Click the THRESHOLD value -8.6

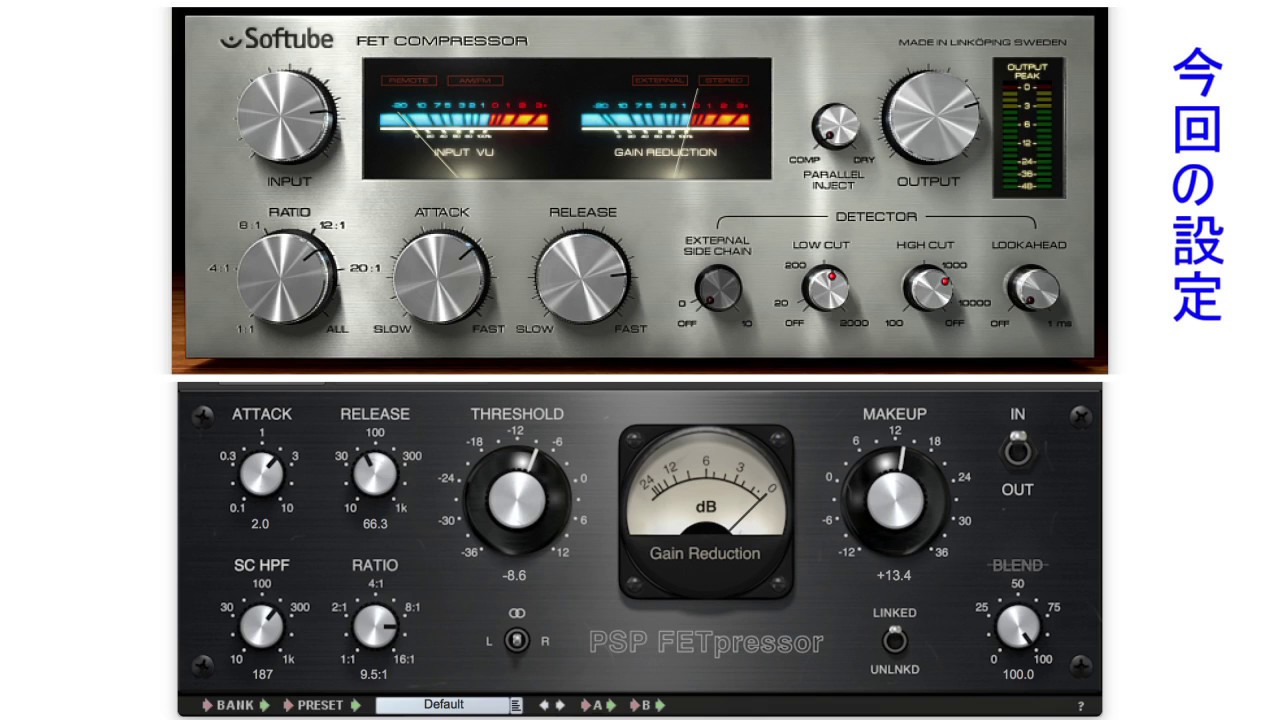tap(515, 576)
